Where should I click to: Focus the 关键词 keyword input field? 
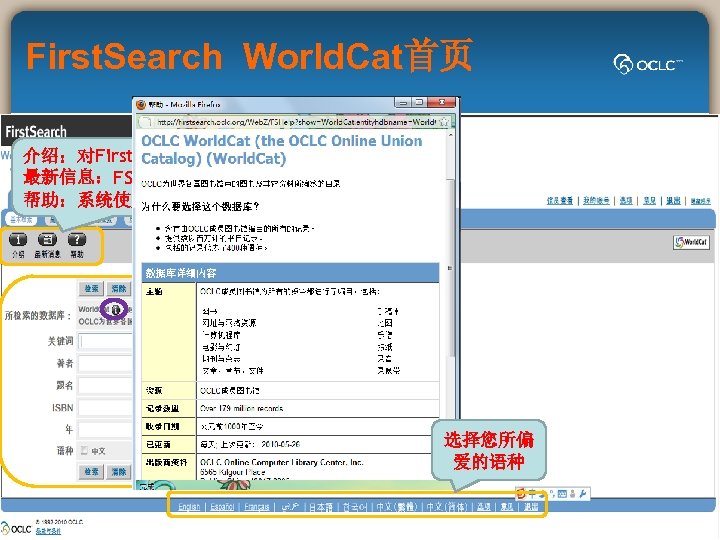105,341
